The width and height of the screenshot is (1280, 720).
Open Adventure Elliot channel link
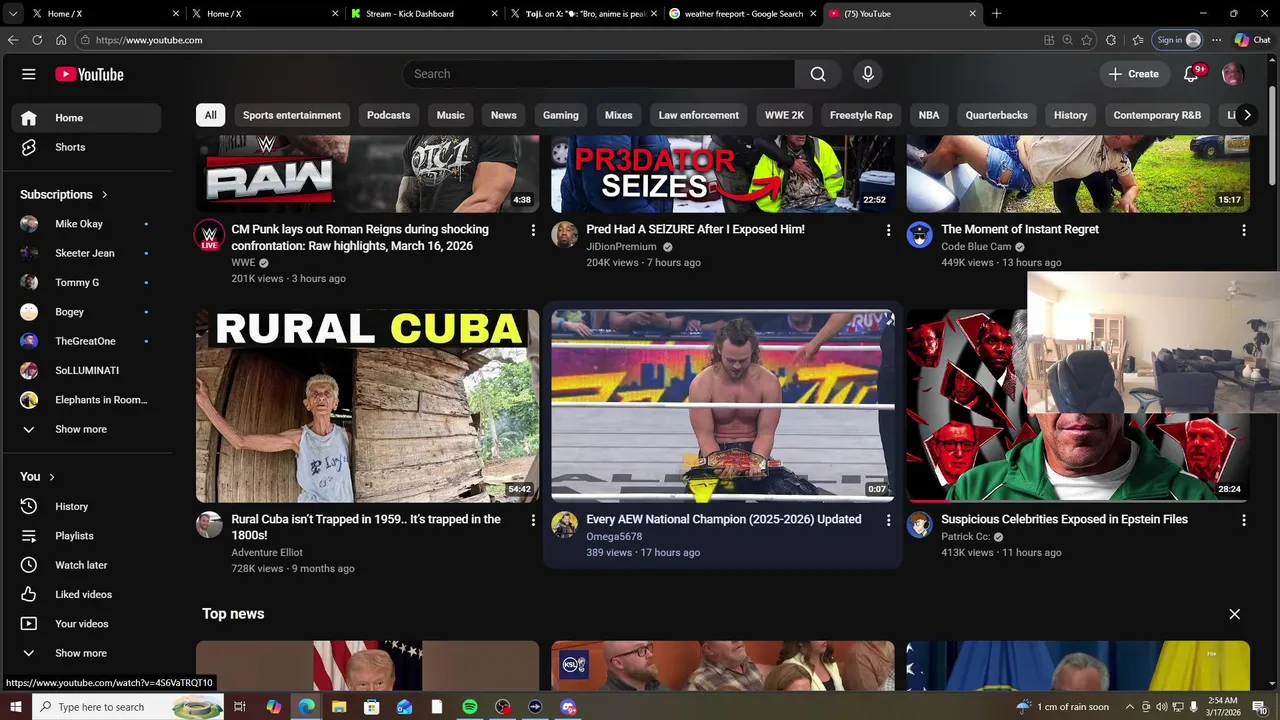click(267, 552)
